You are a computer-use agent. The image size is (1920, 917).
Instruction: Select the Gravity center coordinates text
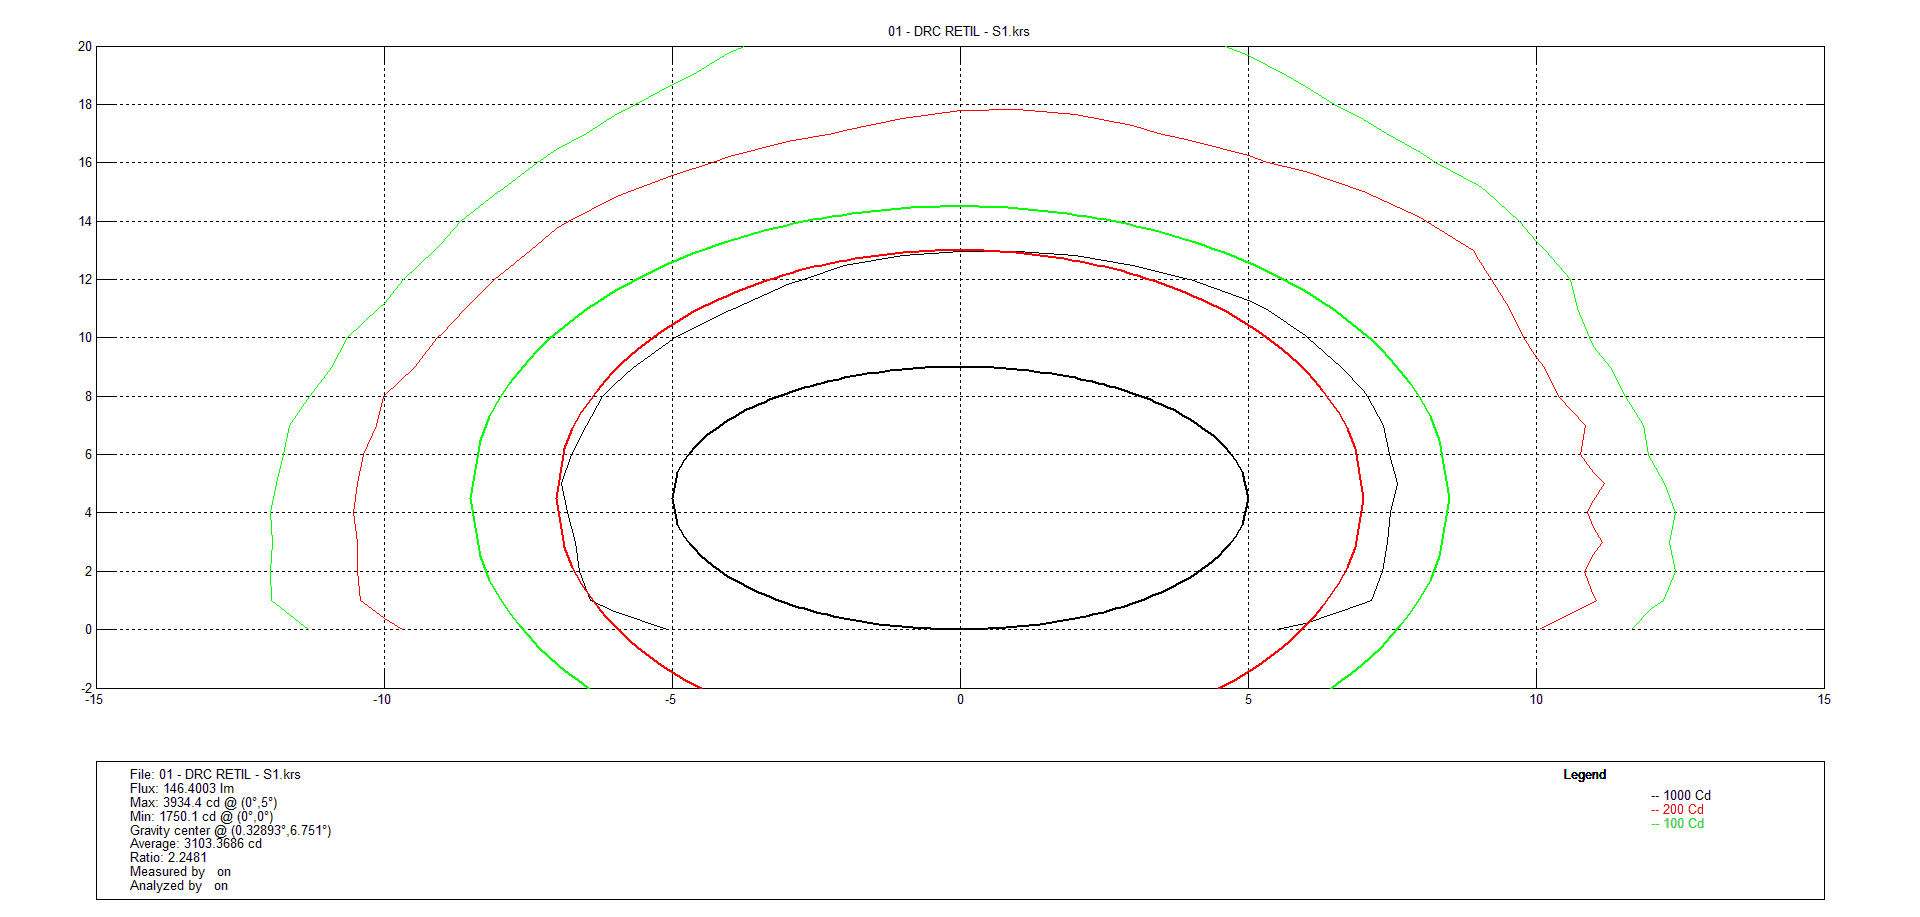click(230, 831)
